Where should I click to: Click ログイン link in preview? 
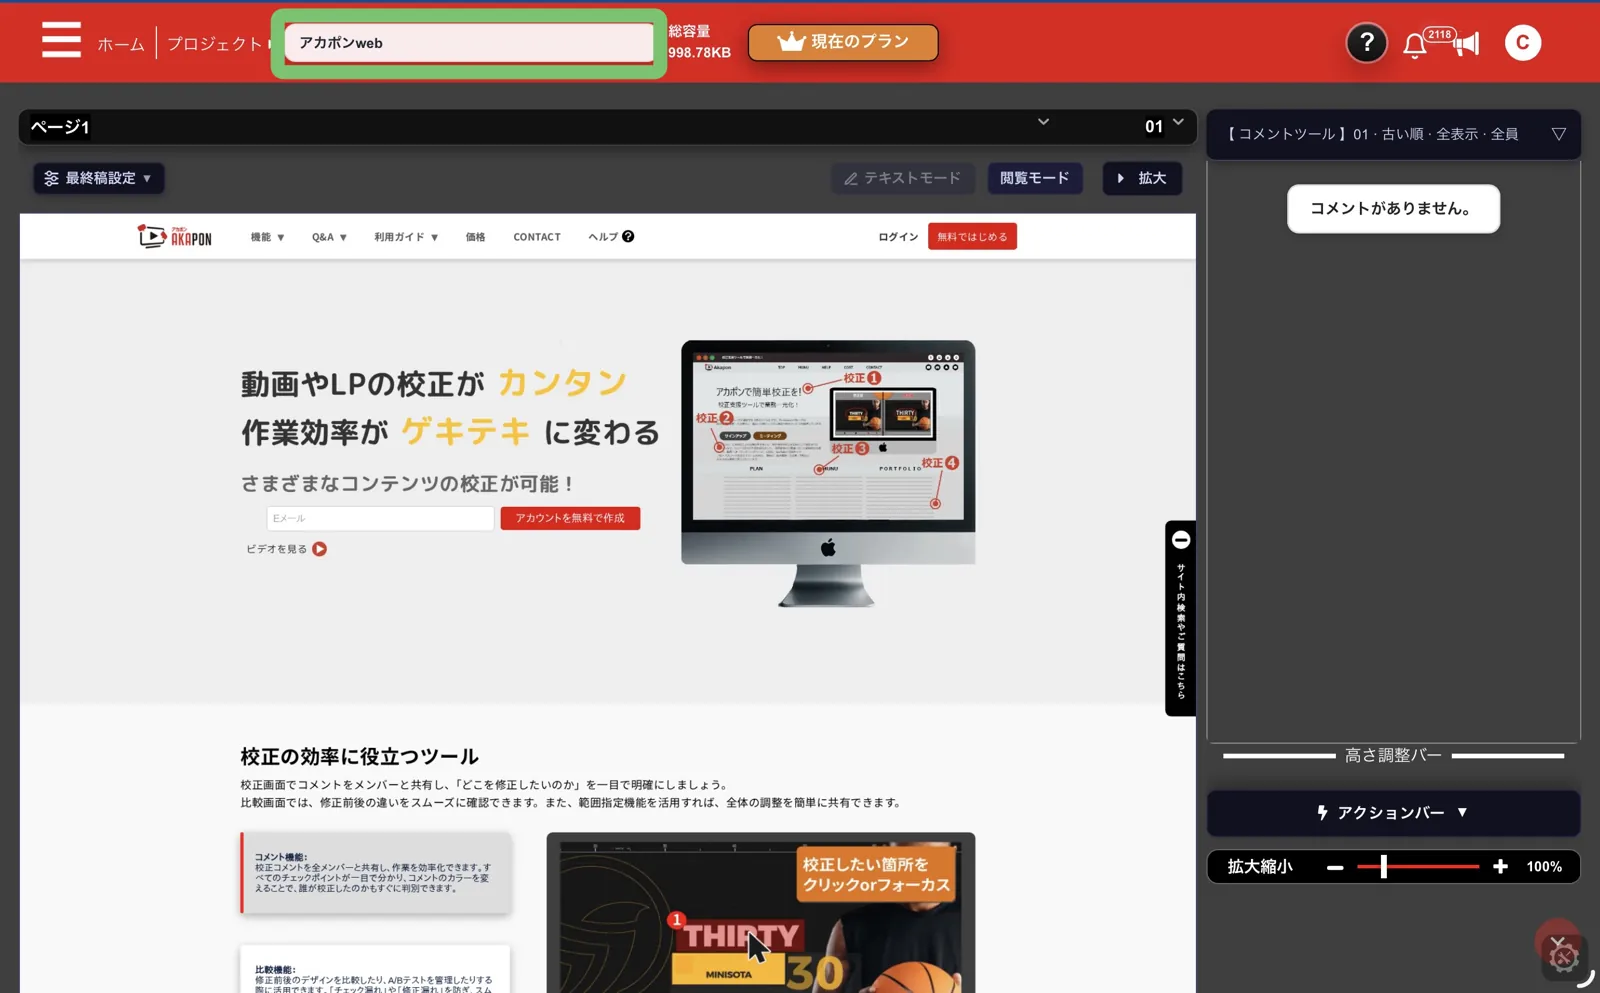(898, 237)
